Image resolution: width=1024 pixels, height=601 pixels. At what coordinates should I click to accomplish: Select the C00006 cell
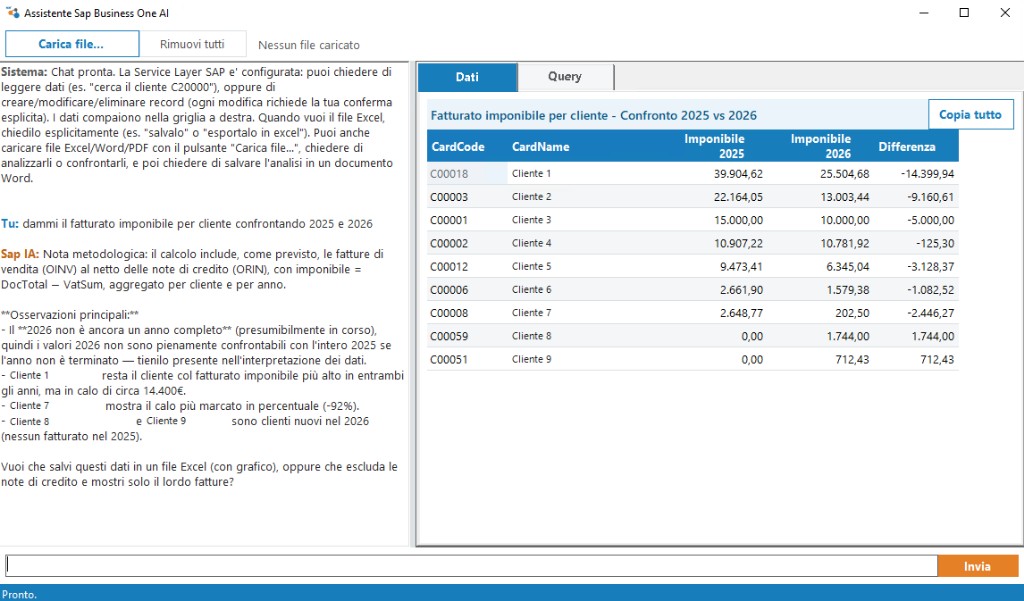[468, 289]
